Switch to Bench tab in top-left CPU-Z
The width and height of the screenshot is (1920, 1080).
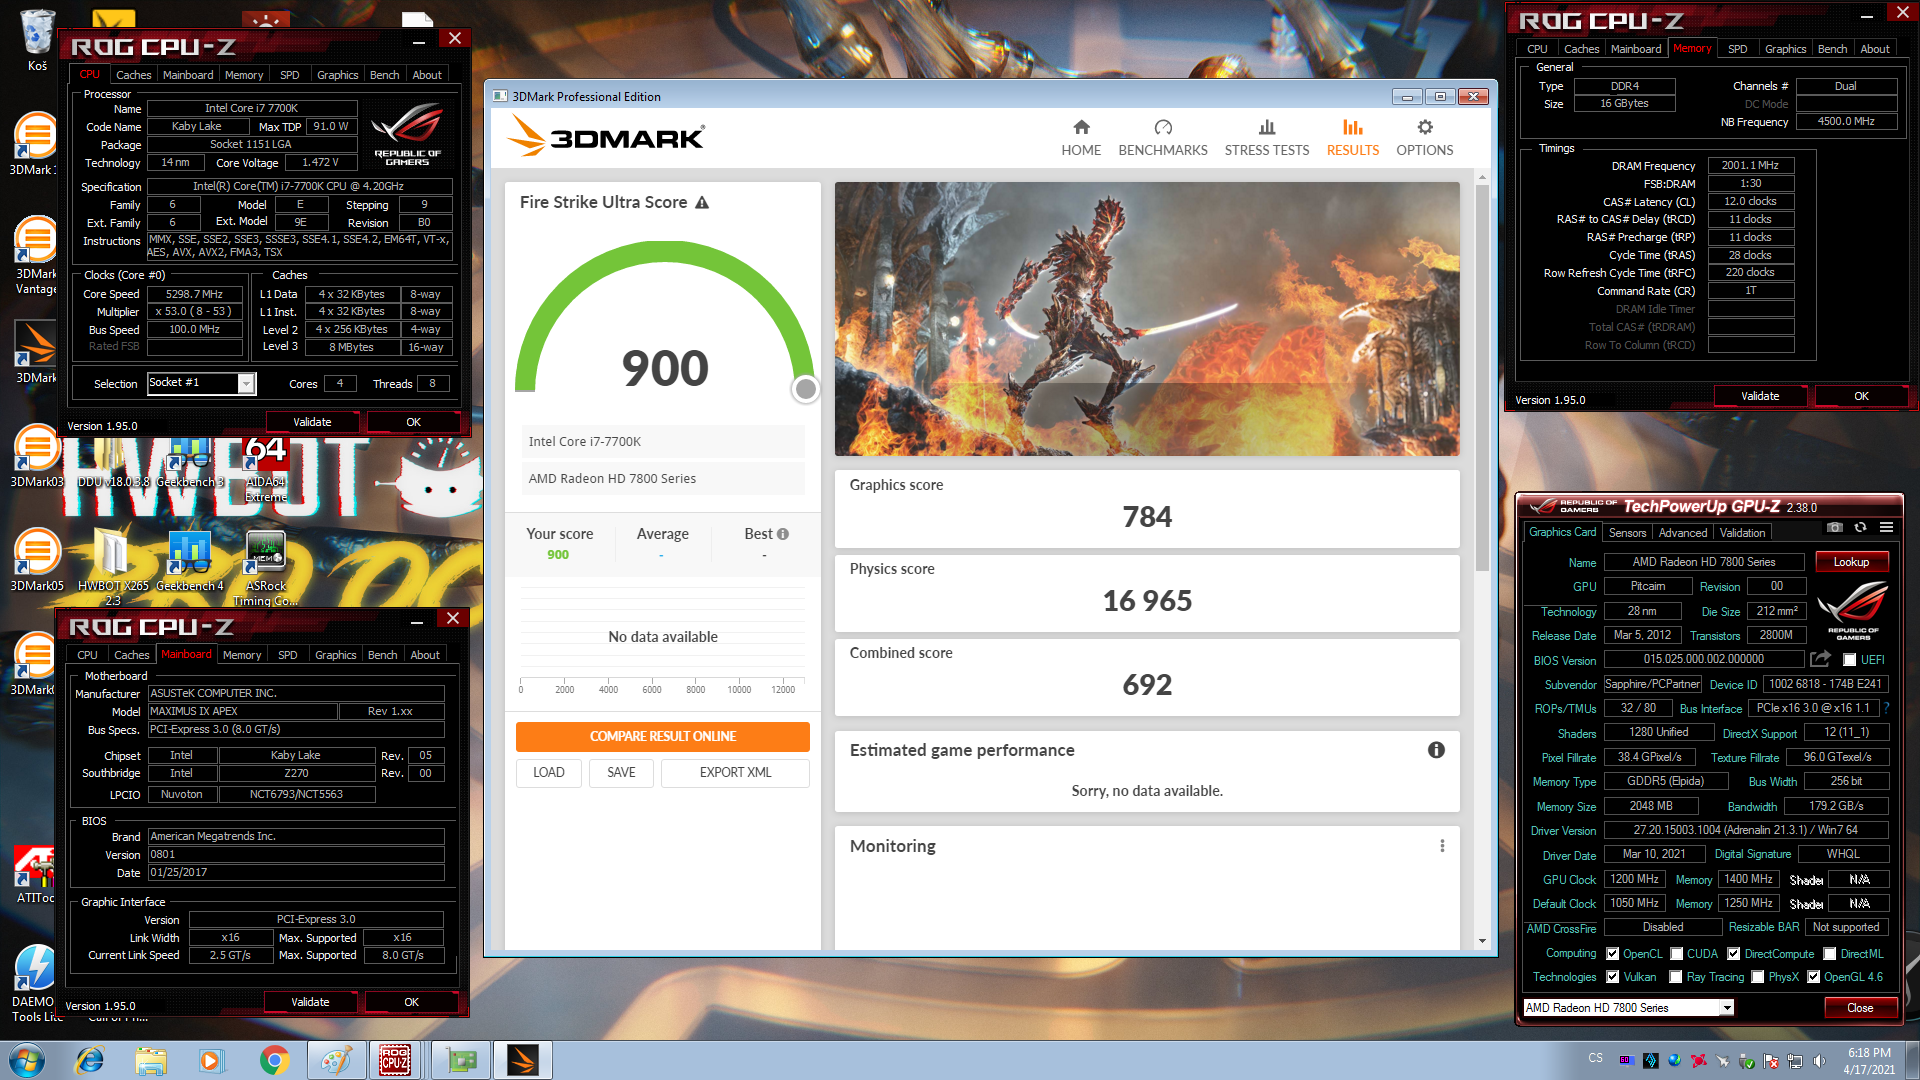click(385, 75)
